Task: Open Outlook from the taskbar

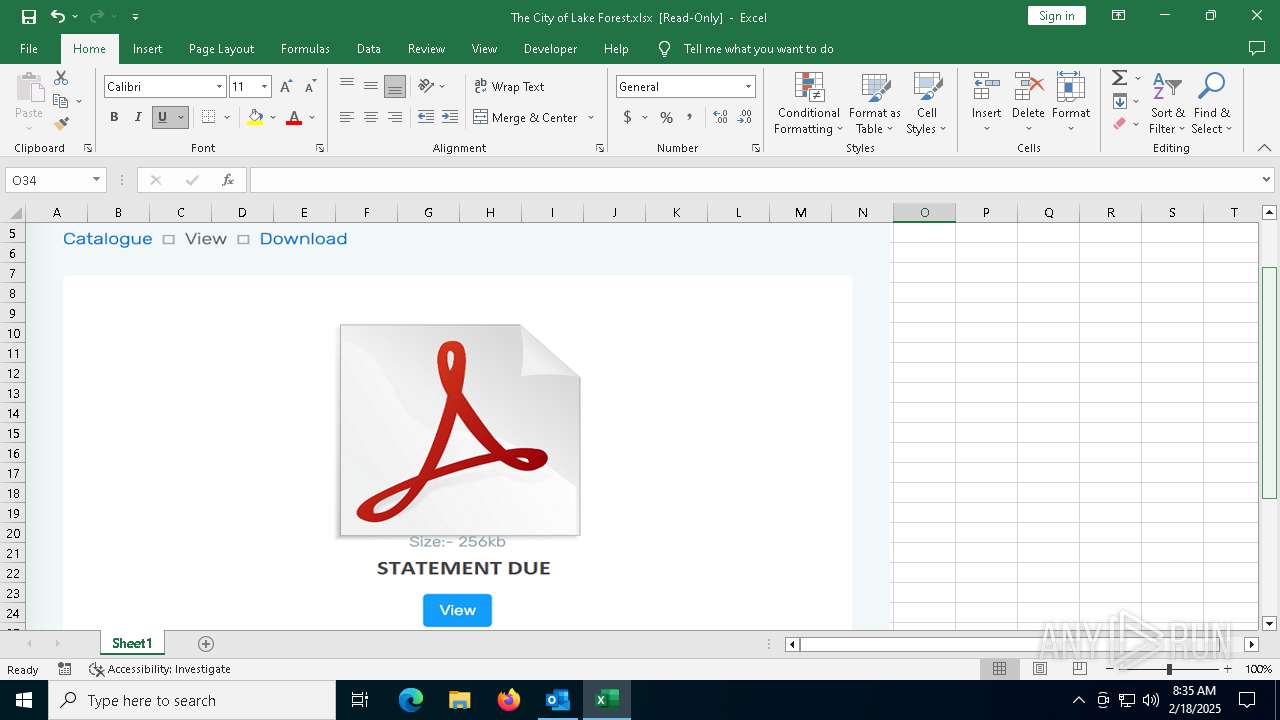Action: (557, 700)
